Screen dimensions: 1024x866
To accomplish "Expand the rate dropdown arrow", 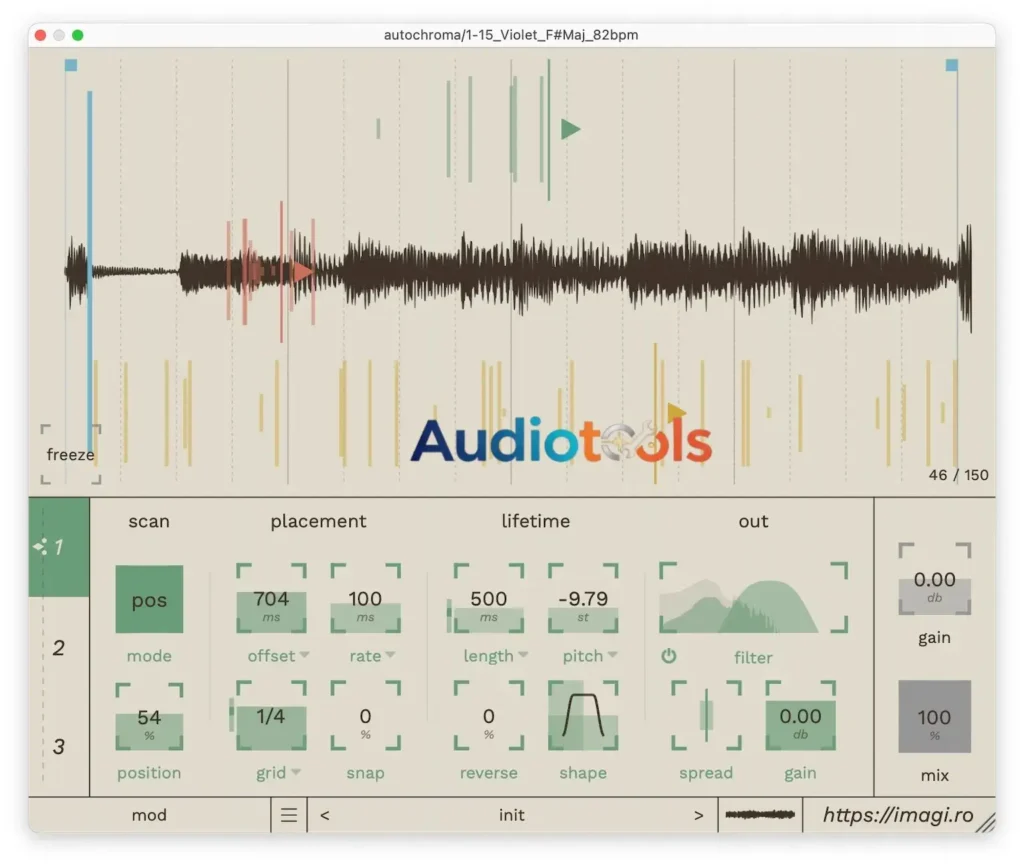I will click(391, 654).
